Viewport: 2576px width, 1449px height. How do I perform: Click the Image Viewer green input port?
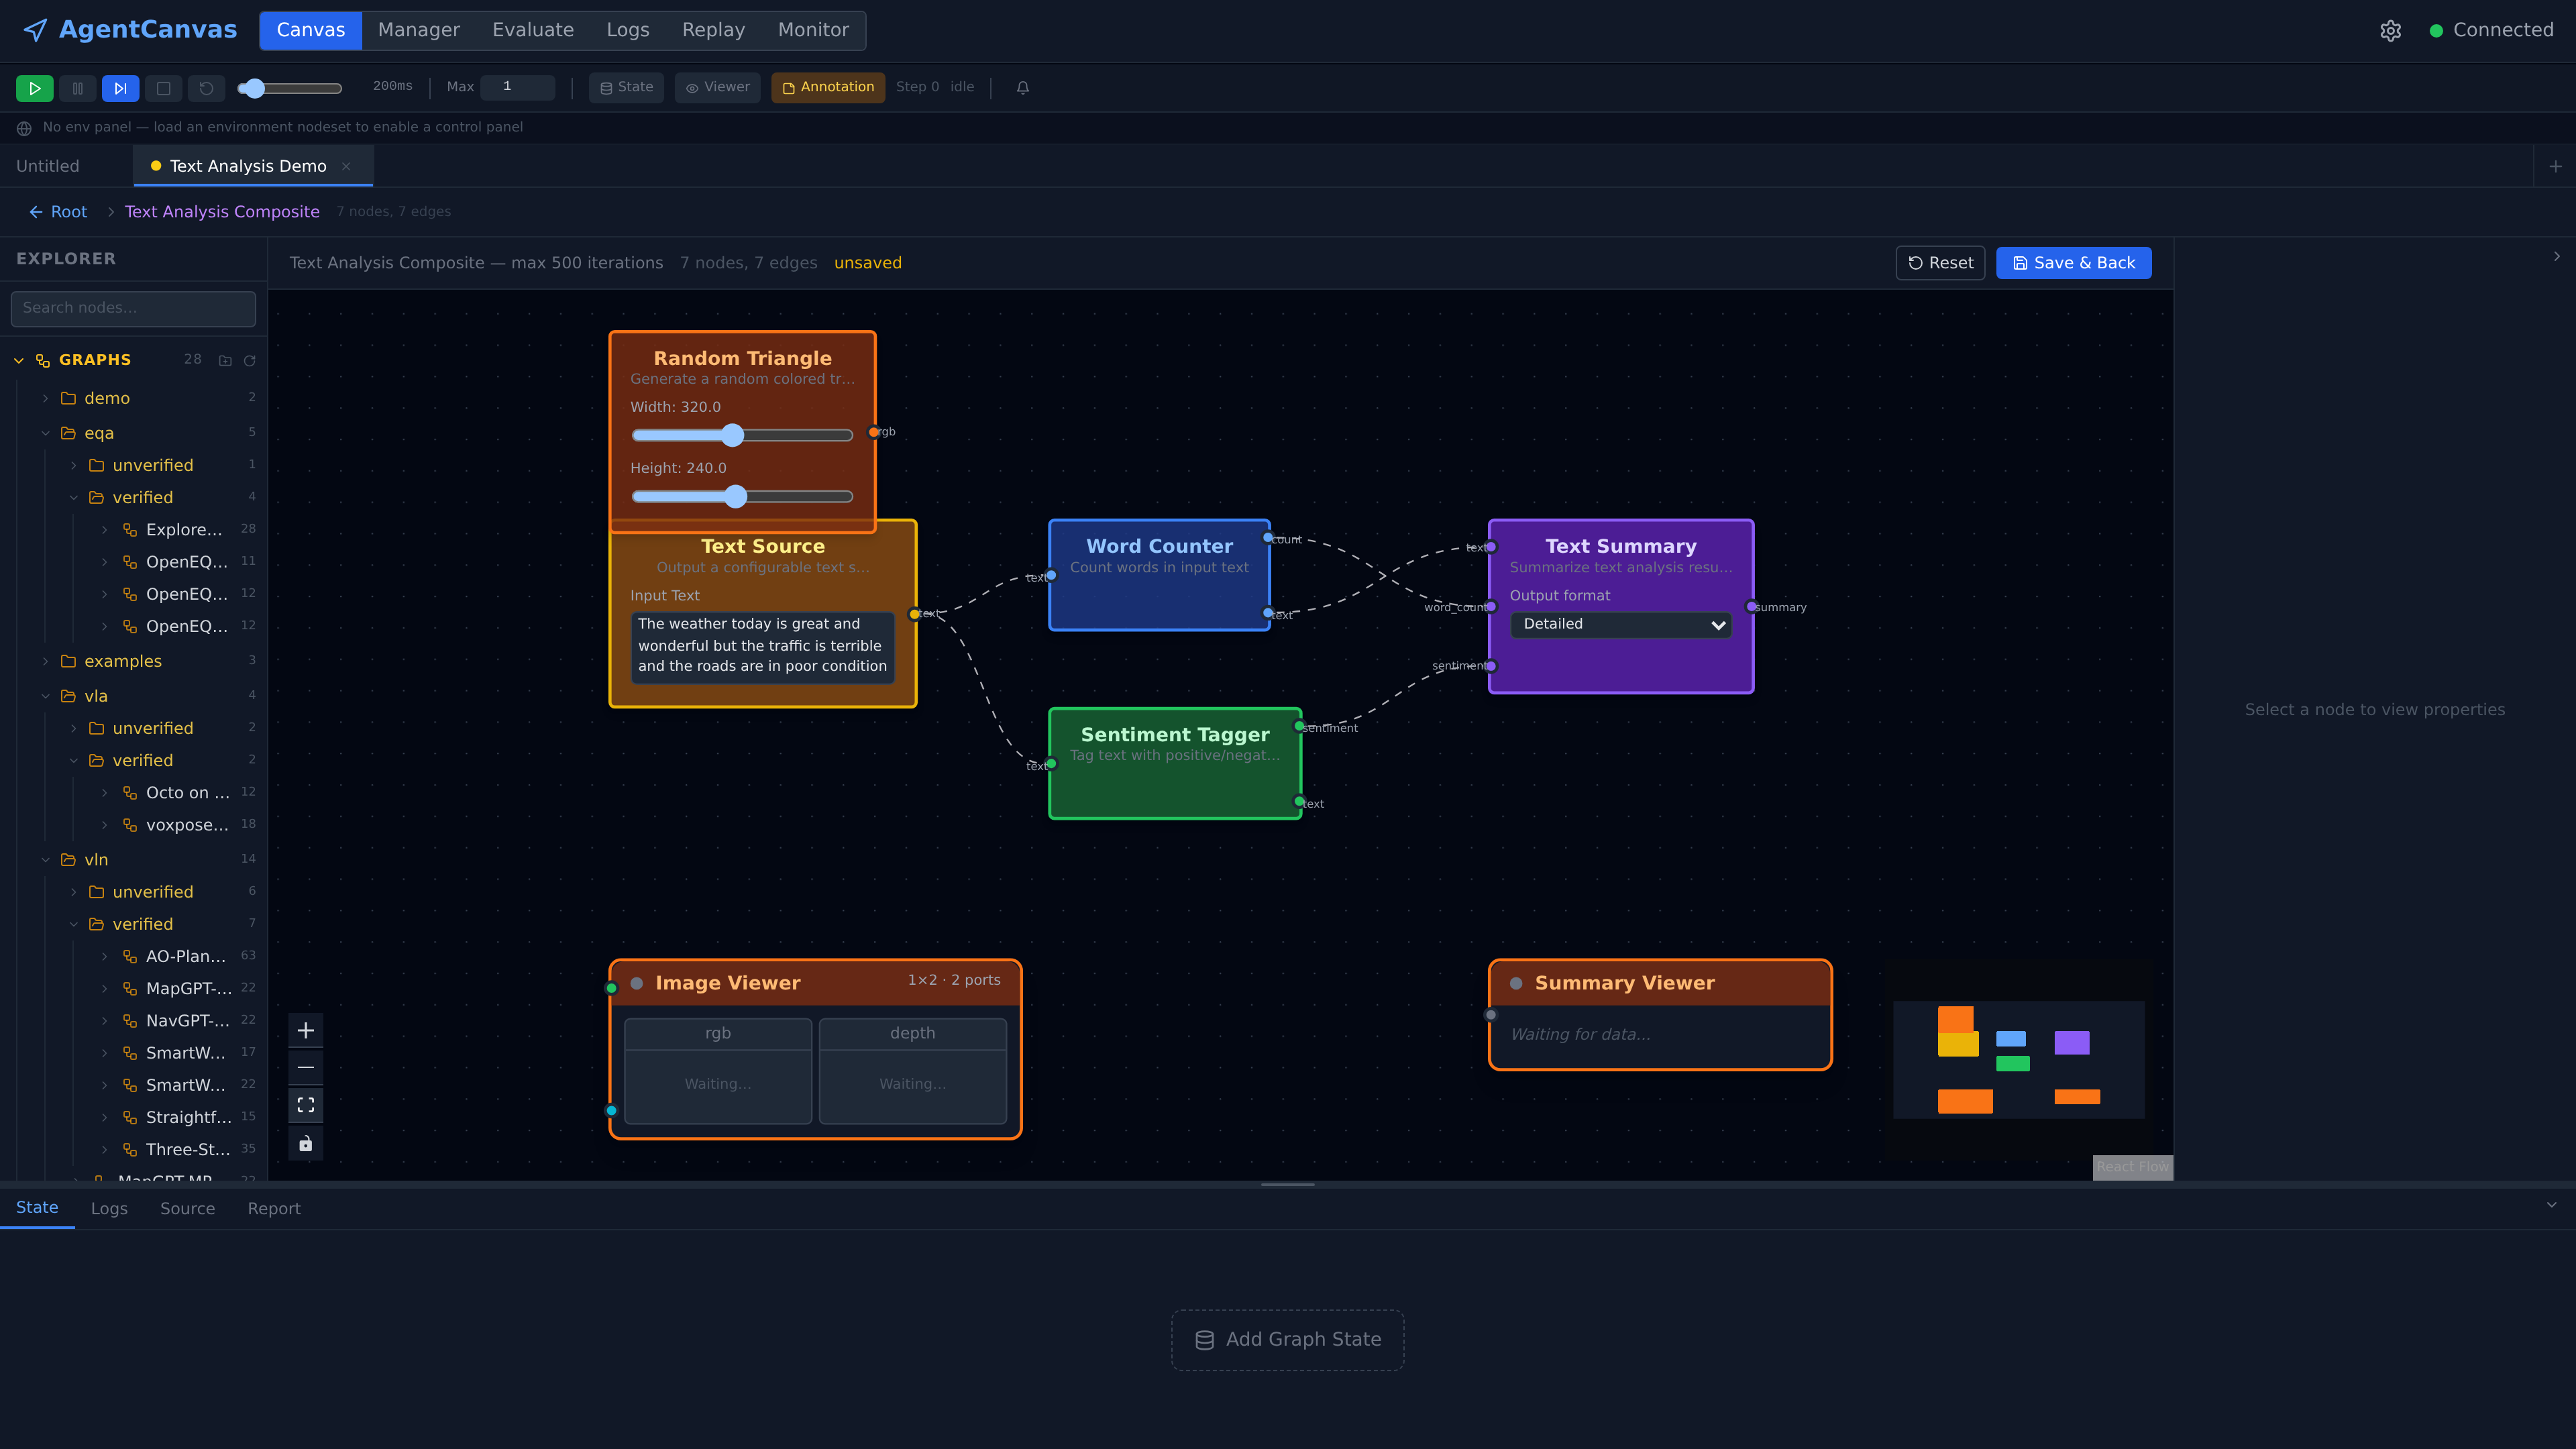[611, 989]
